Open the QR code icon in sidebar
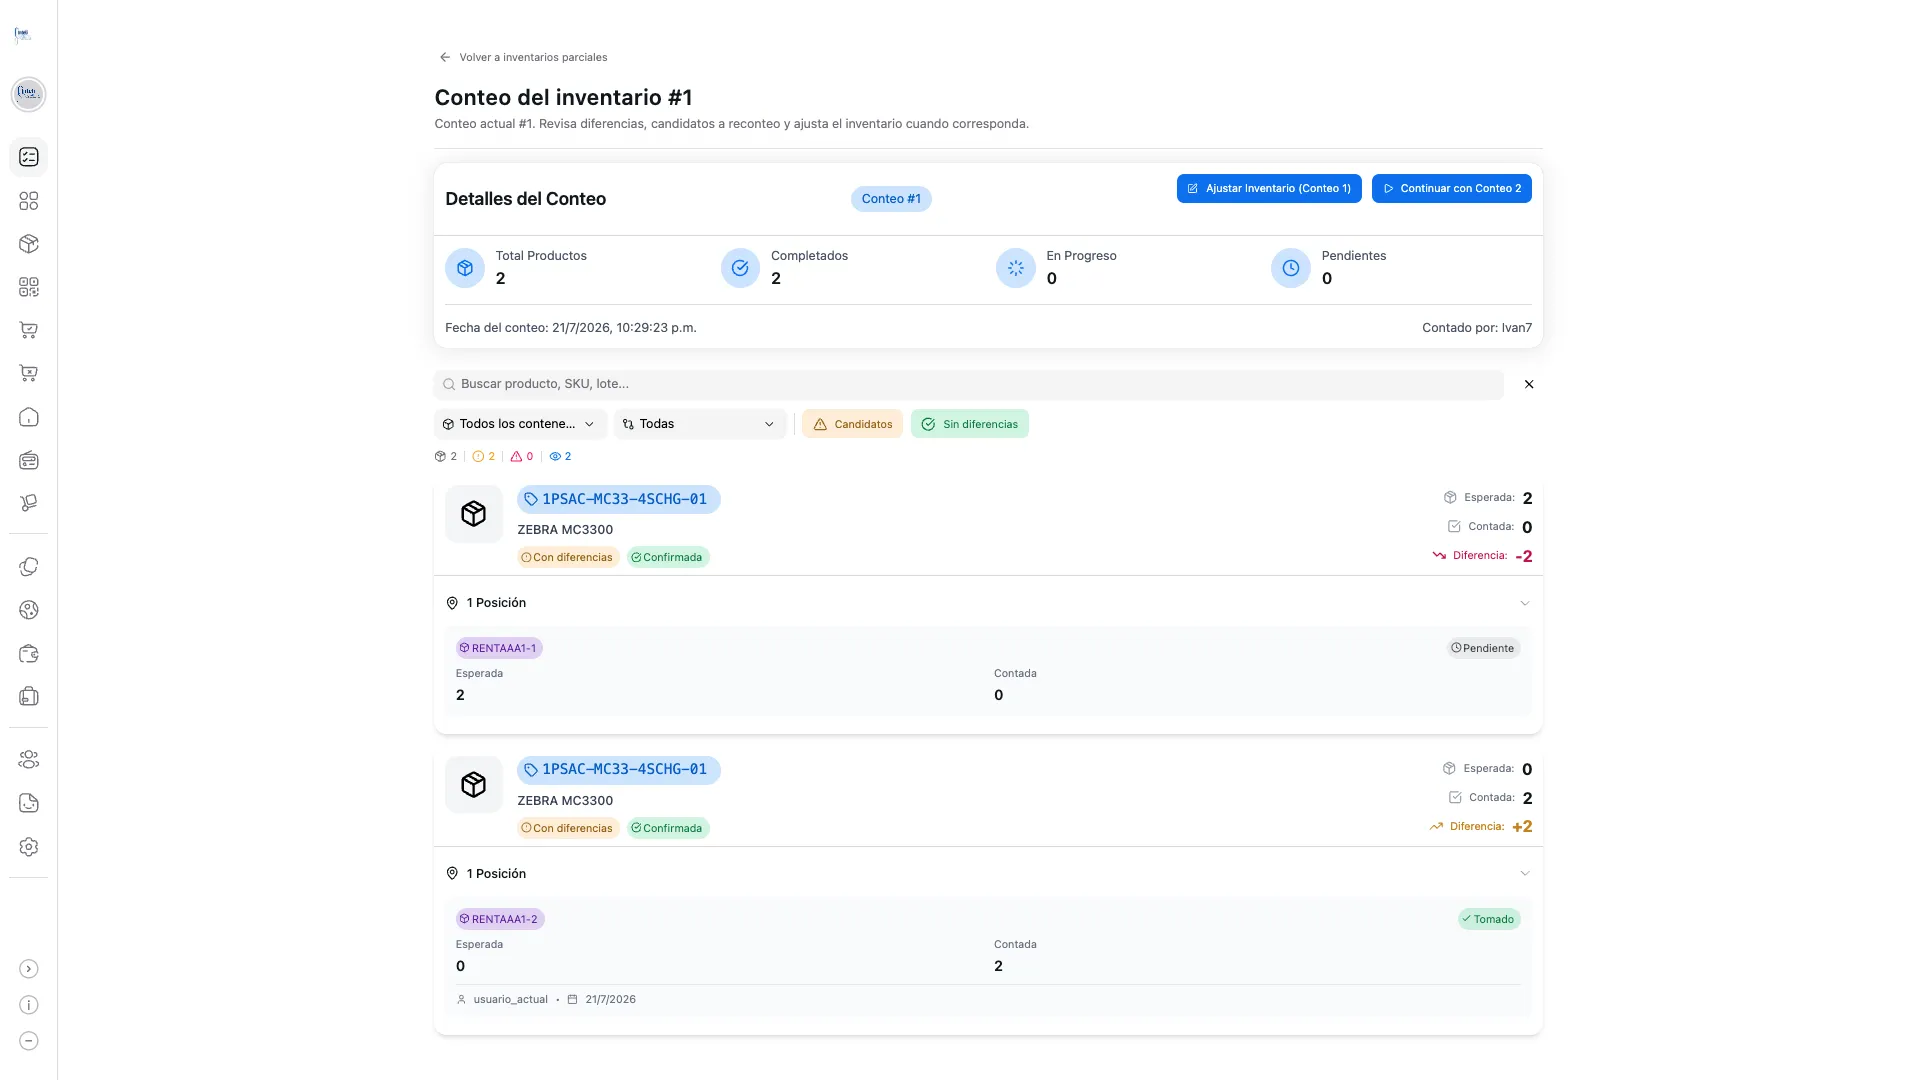Viewport: 1920px width, 1080px height. tap(29, 287)
